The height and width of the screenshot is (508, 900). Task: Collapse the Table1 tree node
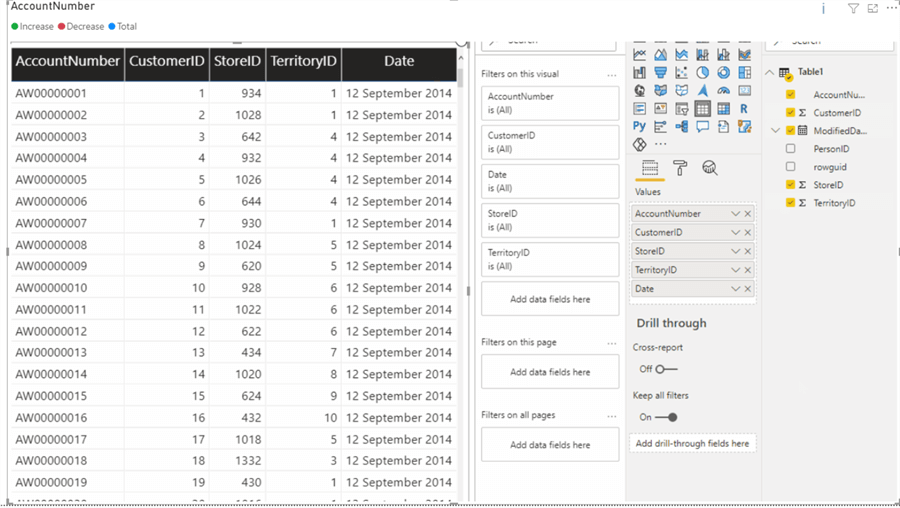tap(770, 73)
